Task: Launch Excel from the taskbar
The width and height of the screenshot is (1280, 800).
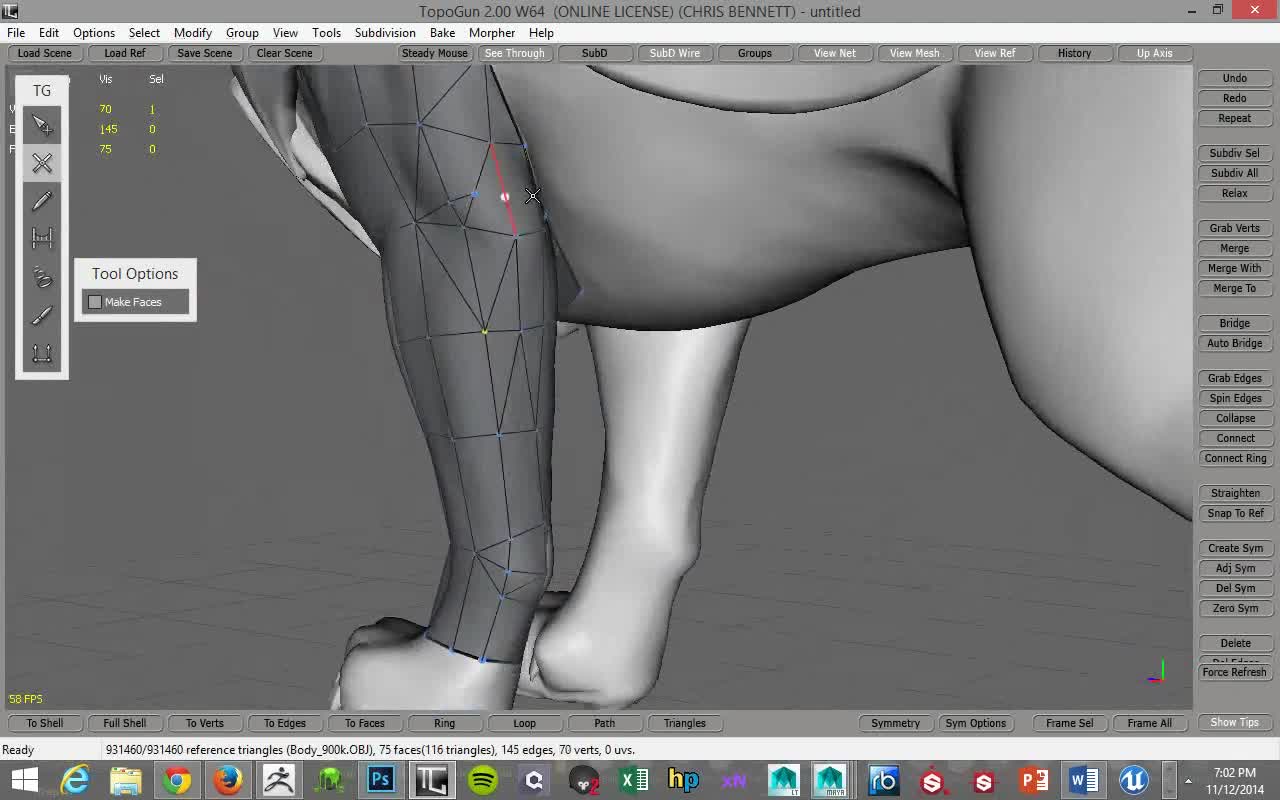Action: 633,780
